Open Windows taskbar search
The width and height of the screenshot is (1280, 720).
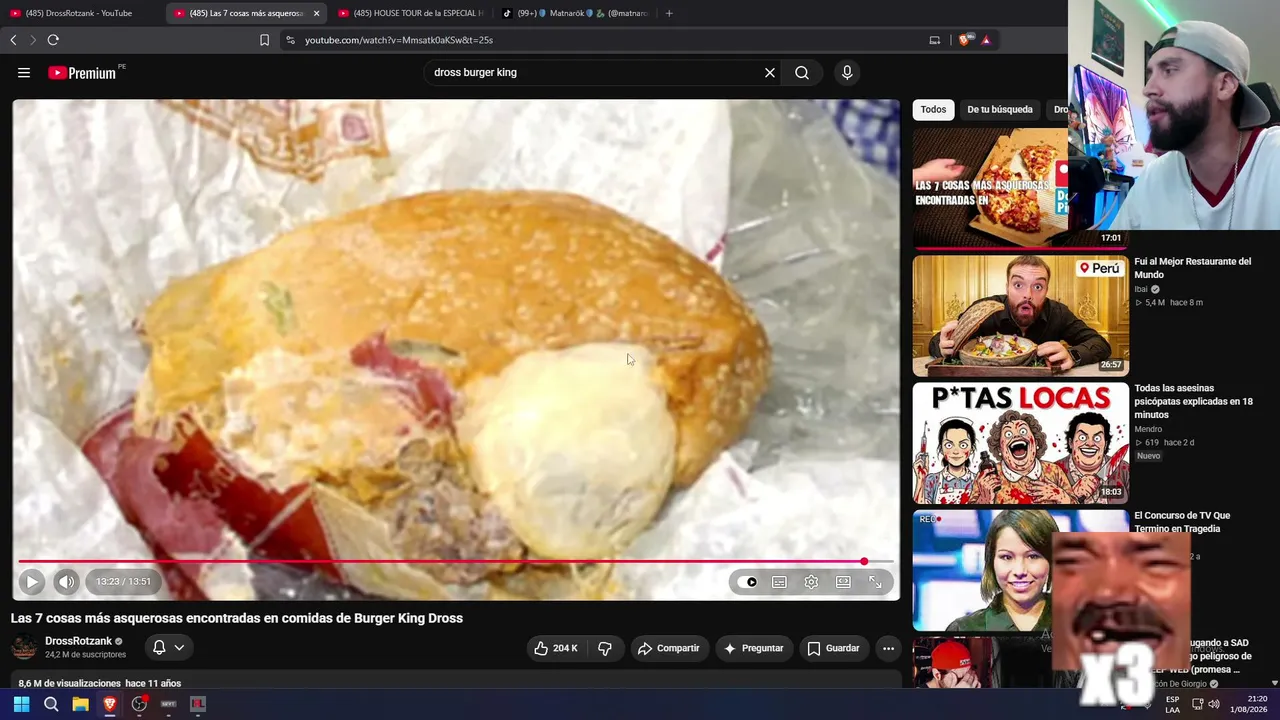point(51,704)
